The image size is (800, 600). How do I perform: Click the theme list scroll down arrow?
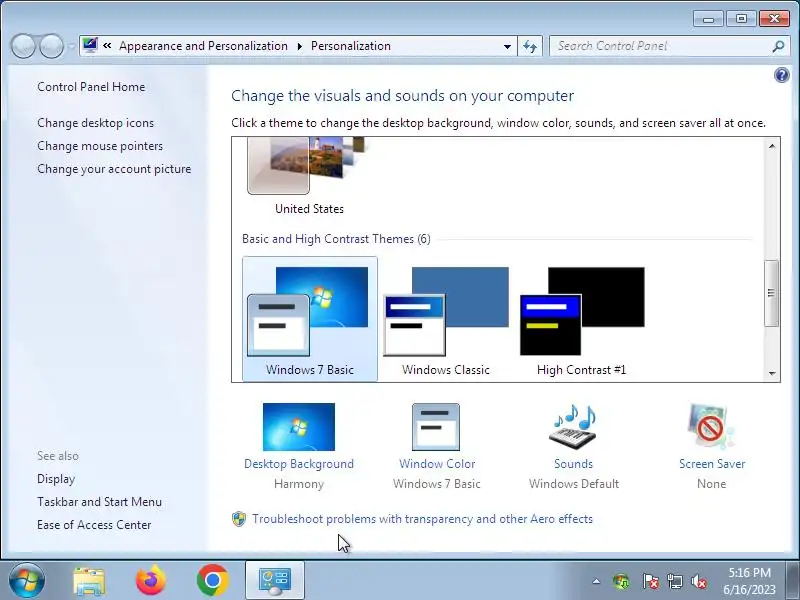pyautogui.click(x=771, y=373)
